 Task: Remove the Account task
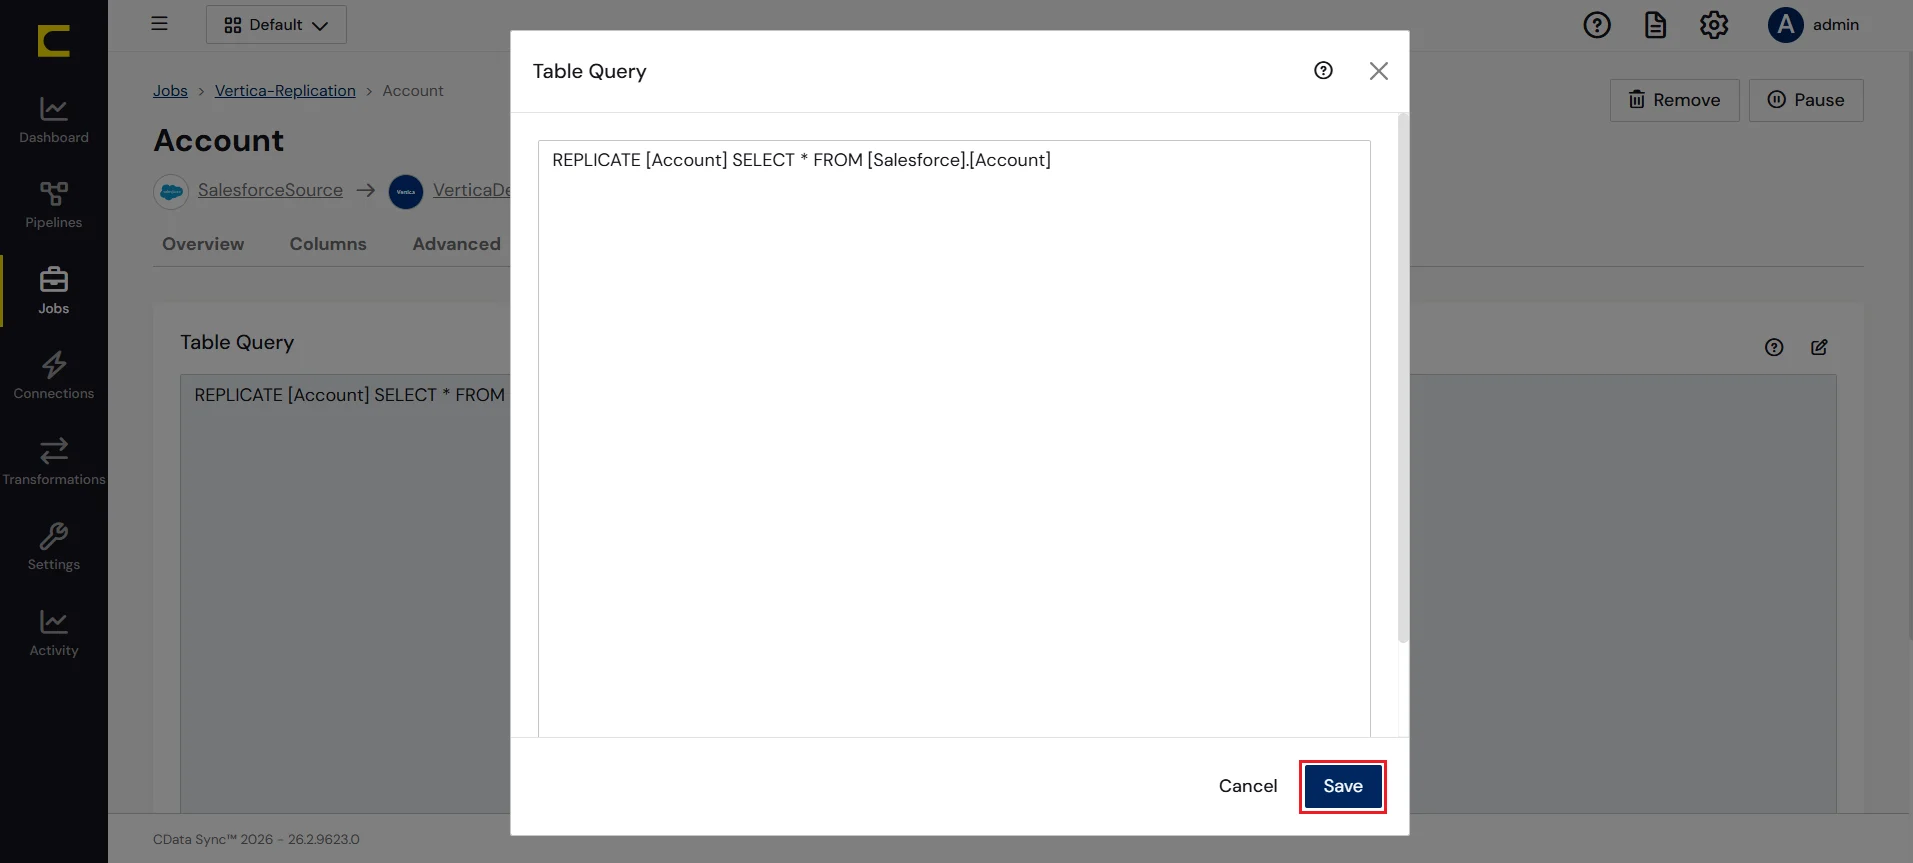[1674, 100]
